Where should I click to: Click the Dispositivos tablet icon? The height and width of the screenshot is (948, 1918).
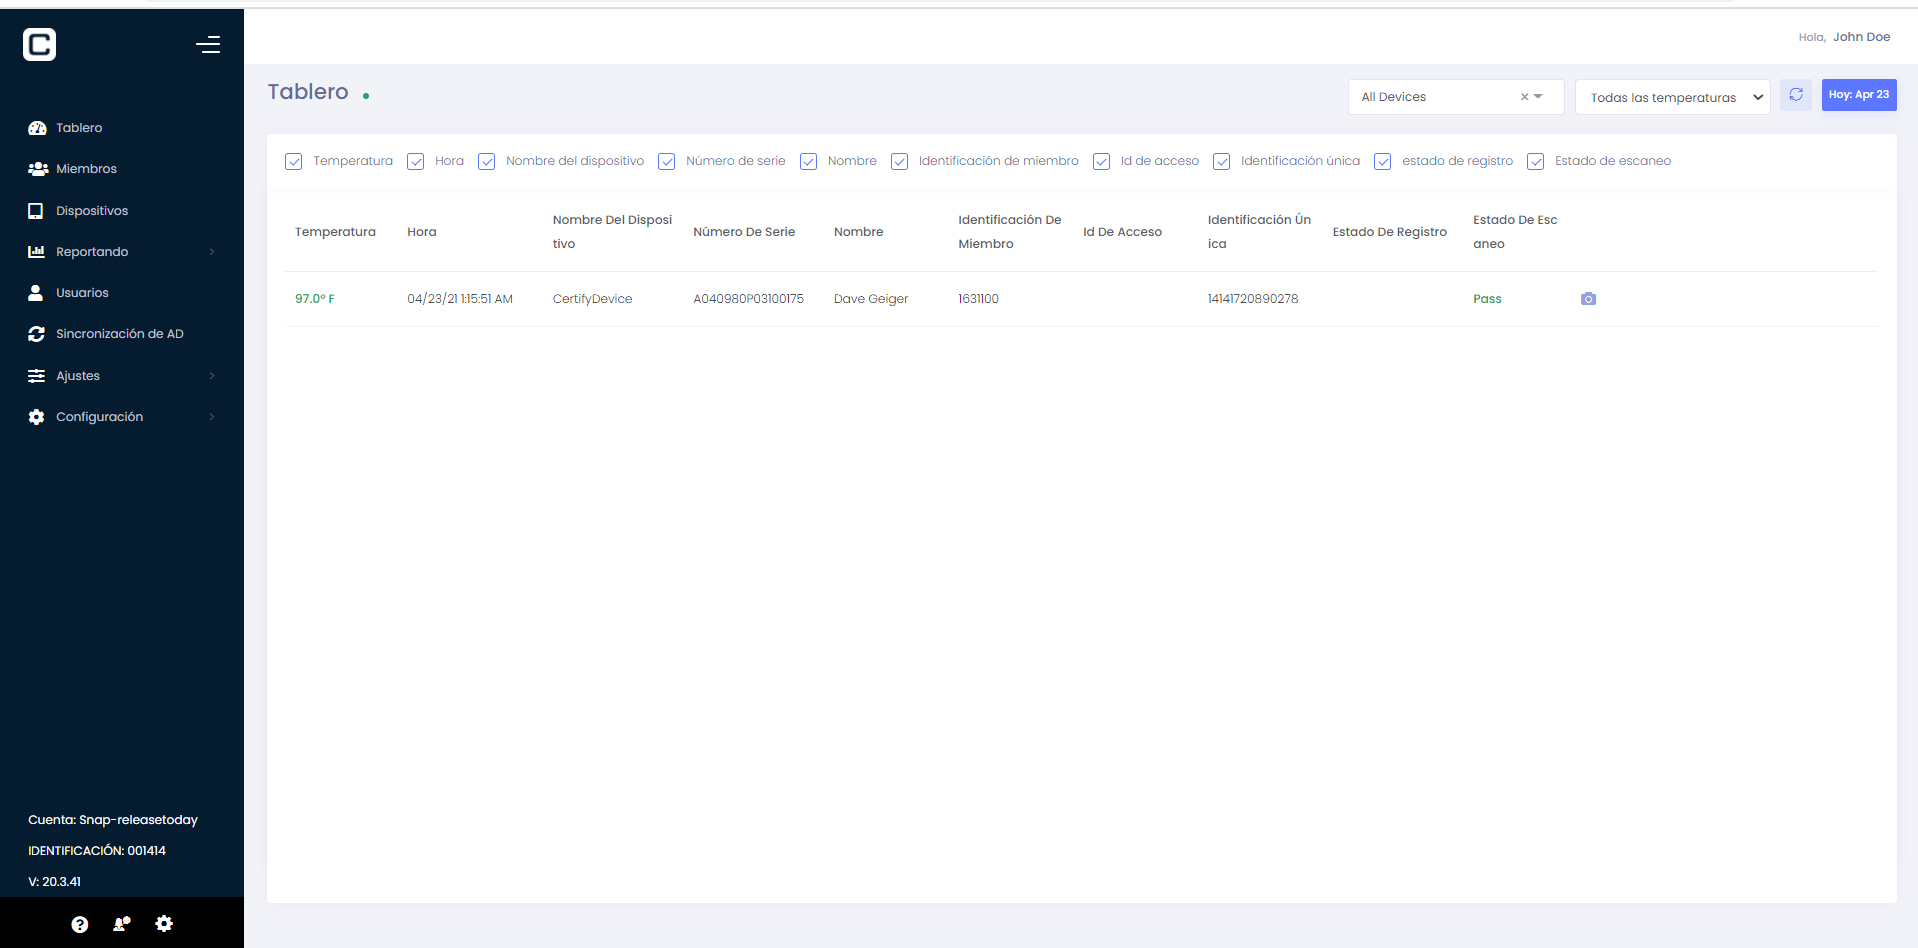pyautogui.click(x=36, y=211)
